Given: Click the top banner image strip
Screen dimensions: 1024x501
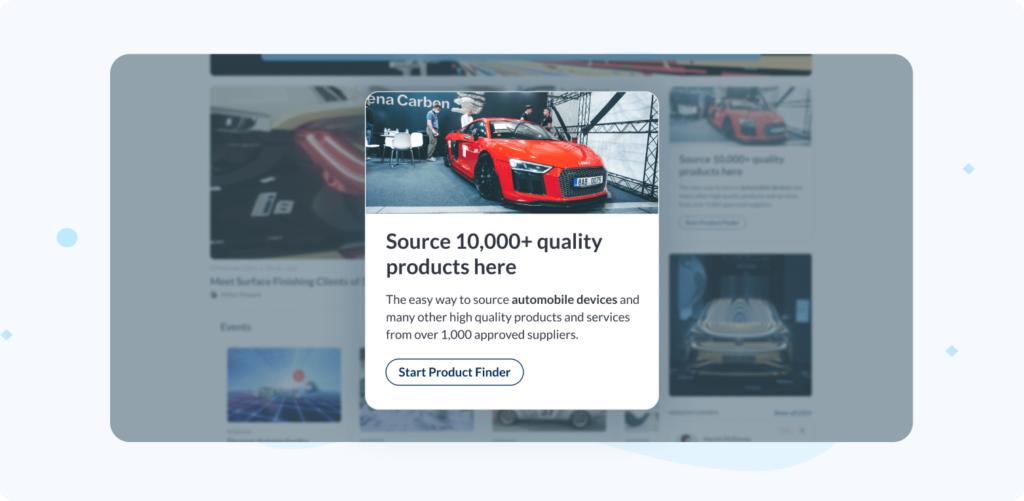Looking at the screenshot, I should pyautogui.click(x=511, y=65).
